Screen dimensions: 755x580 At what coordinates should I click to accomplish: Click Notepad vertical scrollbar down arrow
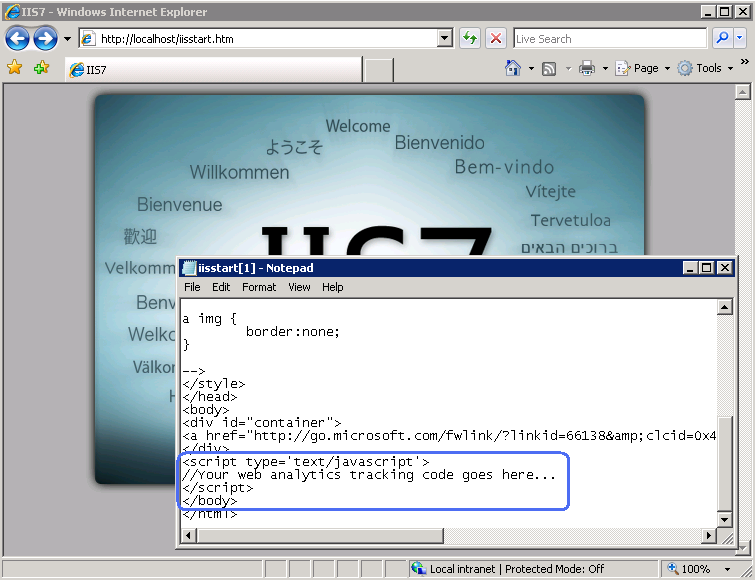725,519
